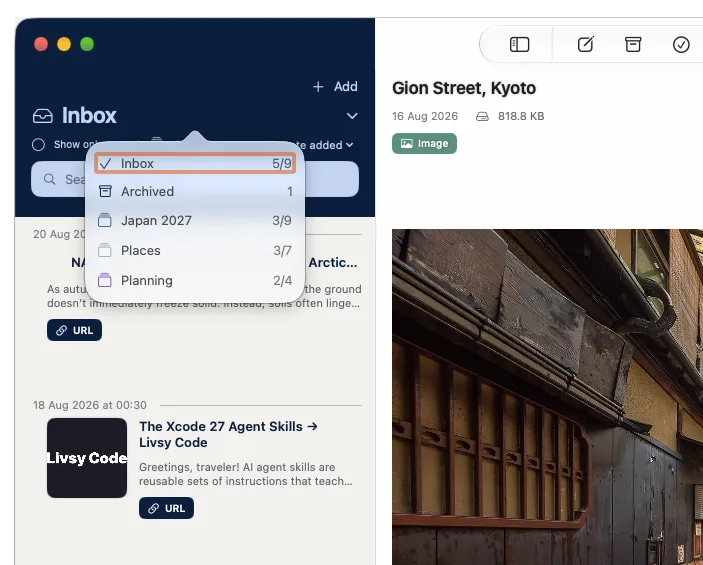Click the Archived box icon in popup
This screenshot has height=565, width=703.
pos(105,191)
